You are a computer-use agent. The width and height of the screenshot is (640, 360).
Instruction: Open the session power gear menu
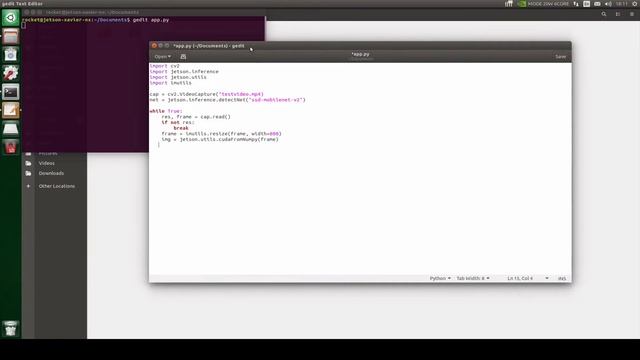tap(635, 4)
